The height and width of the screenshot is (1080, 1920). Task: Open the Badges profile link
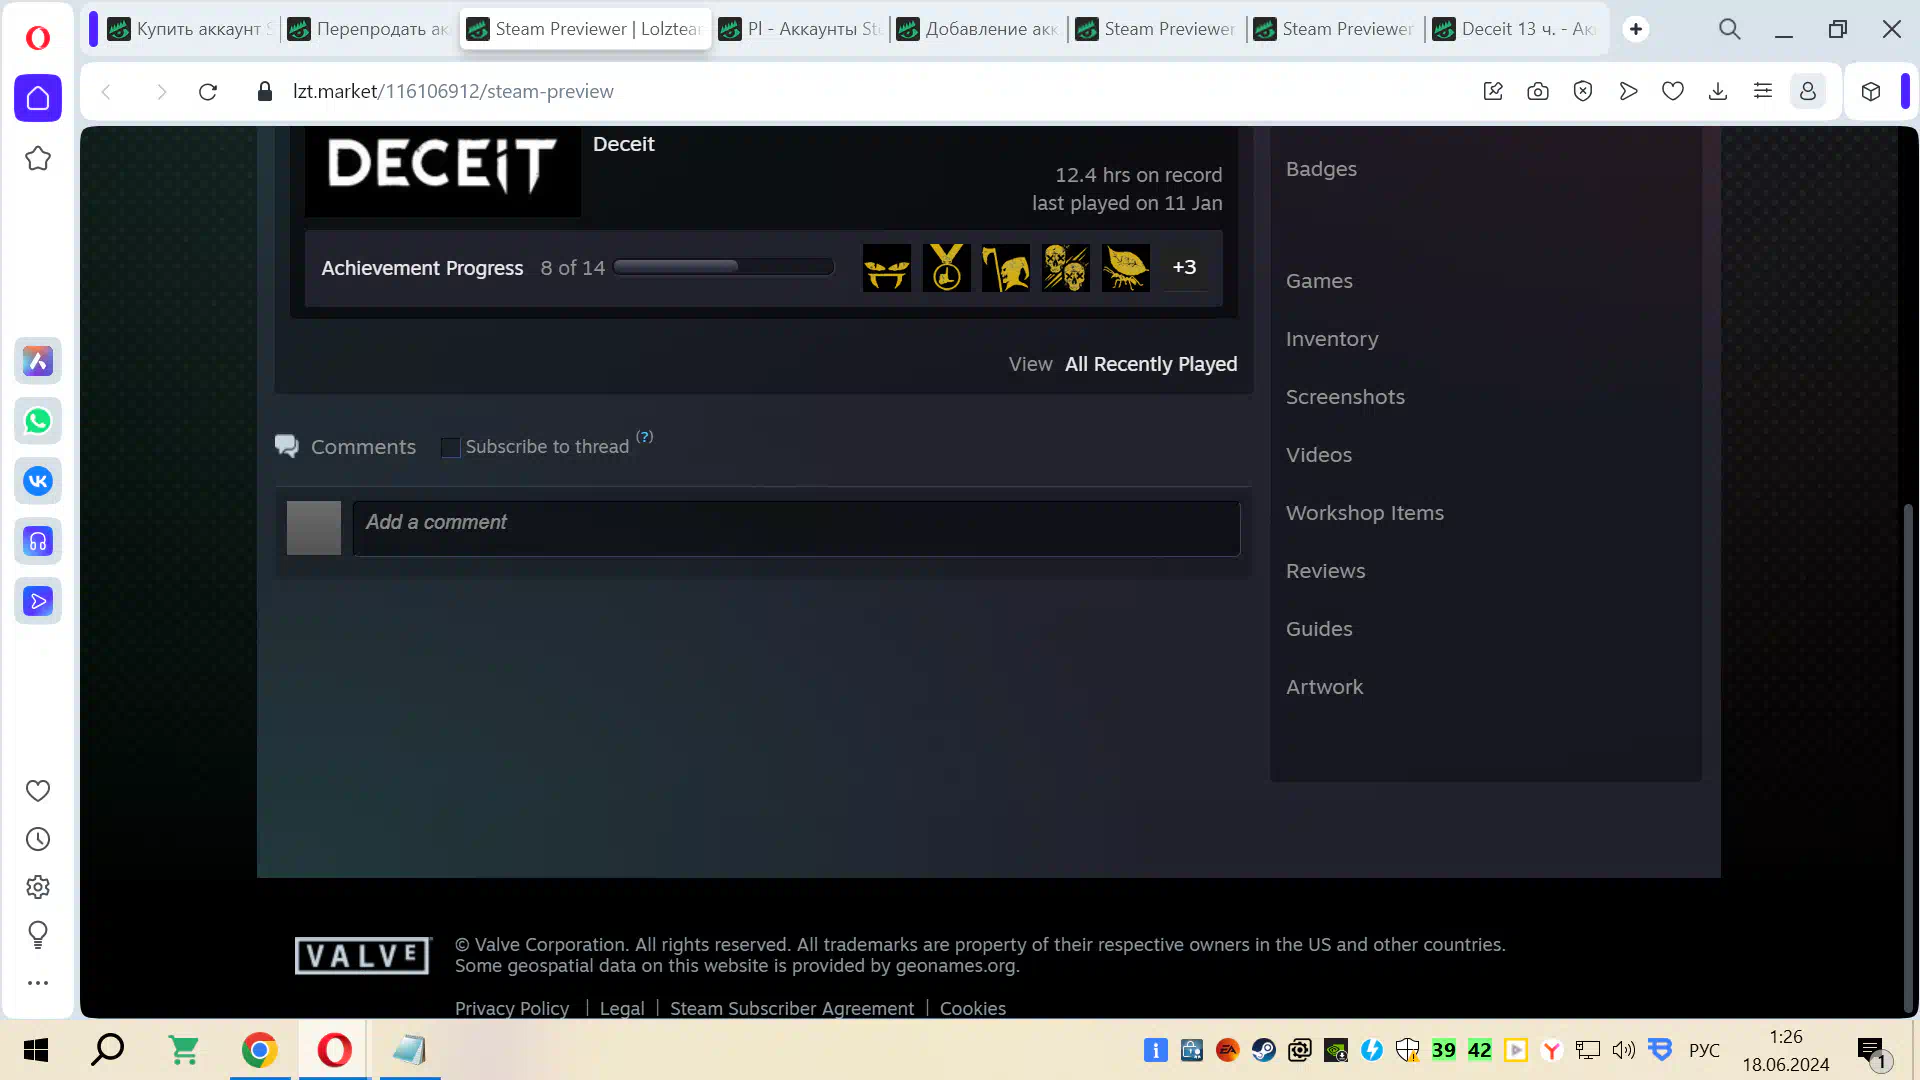(x=1321, y=169)
